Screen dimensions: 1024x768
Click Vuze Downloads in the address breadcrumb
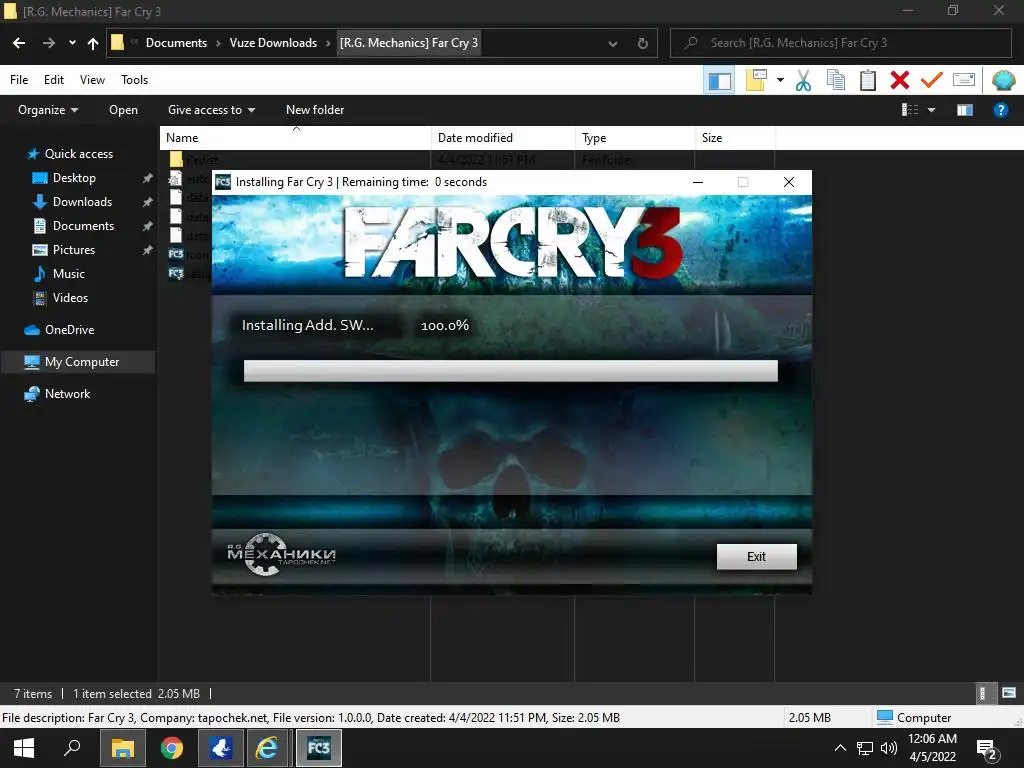click(x=273, y=42)
